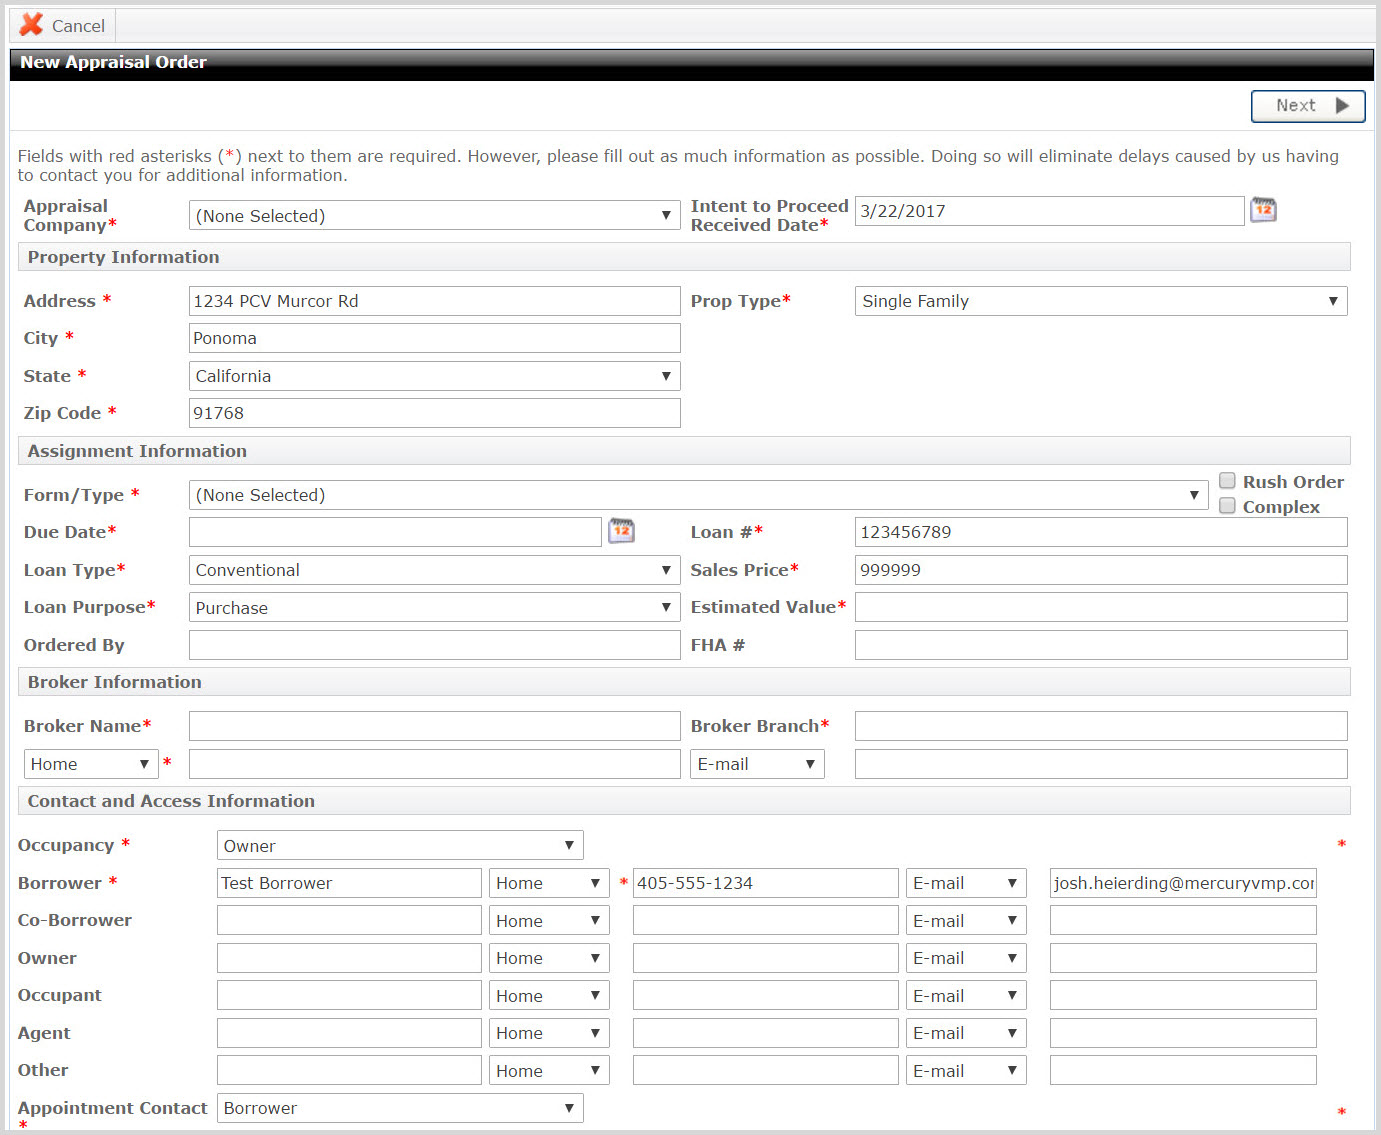
Task: Tick the Complex checkbox
Action: pyautogui.click(x=1227, y=506)
